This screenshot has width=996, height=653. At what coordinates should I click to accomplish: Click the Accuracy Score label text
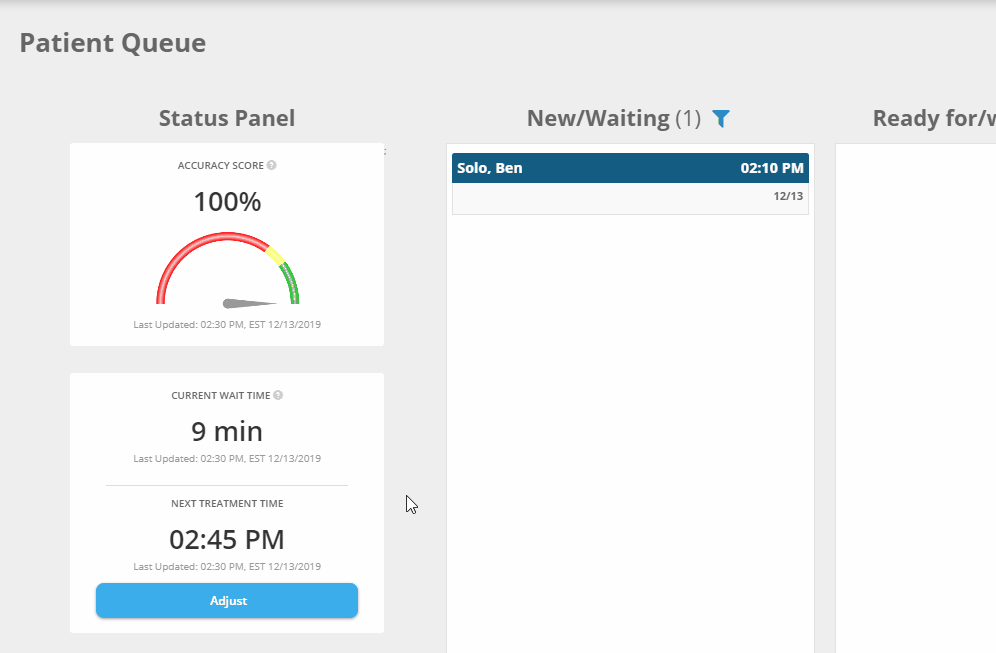point(220,165)
